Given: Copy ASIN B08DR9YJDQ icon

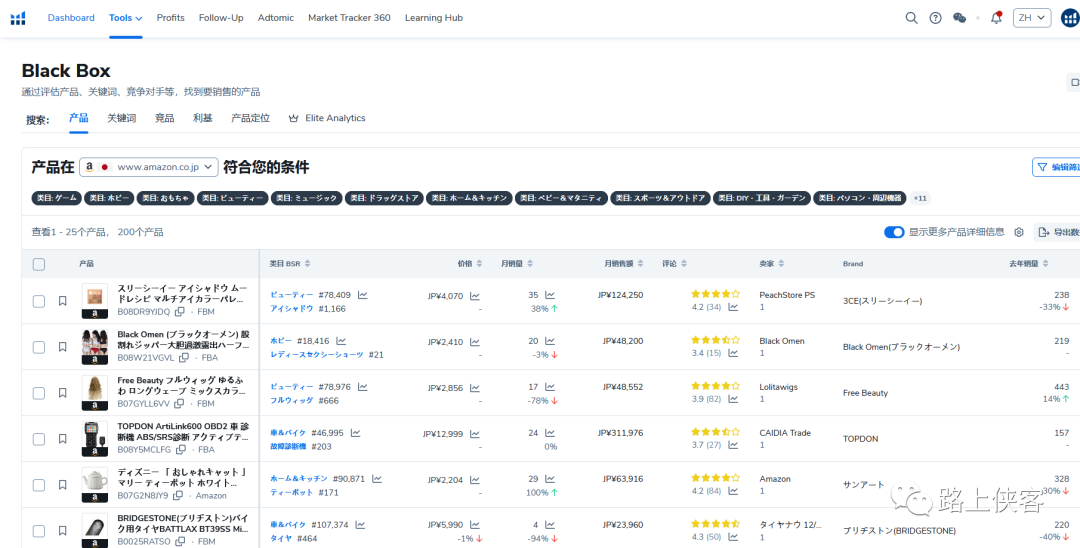Looking at the screenshot, I should point(180,312).
